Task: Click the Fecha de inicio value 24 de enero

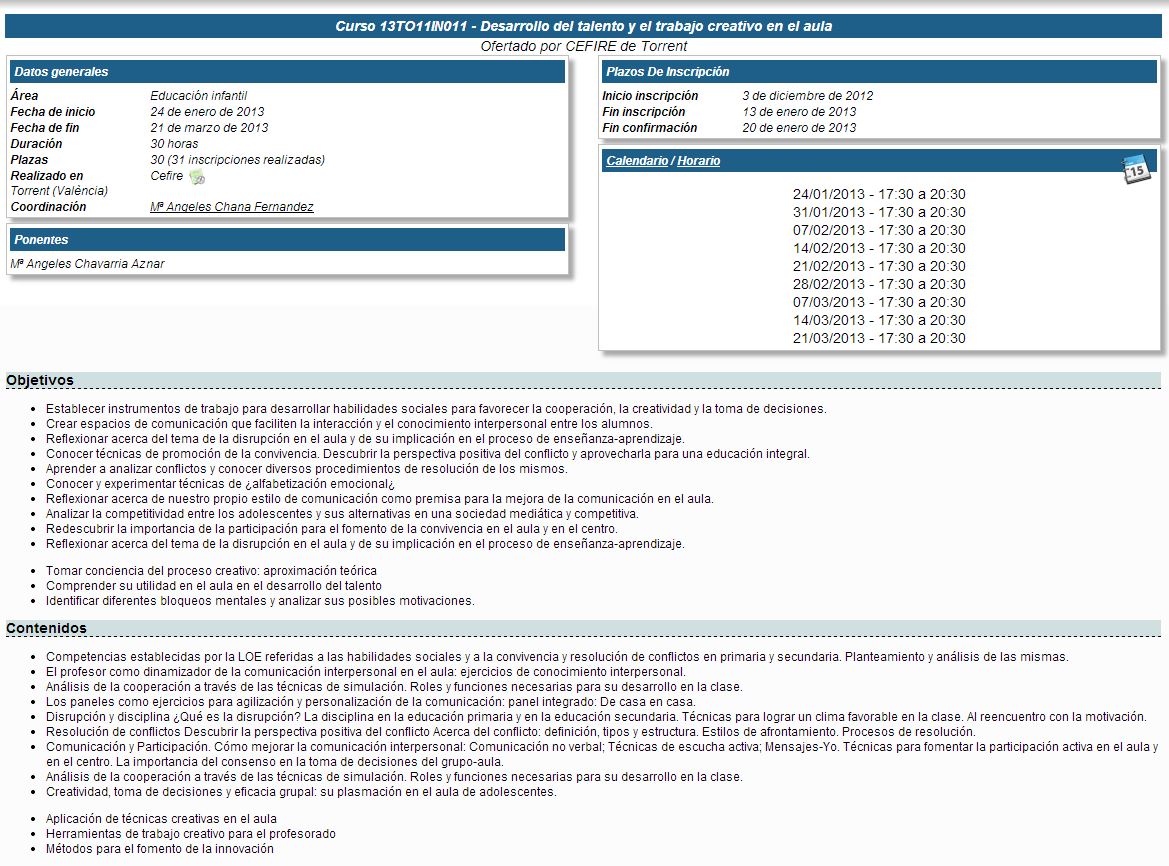Action: point(207,112)
